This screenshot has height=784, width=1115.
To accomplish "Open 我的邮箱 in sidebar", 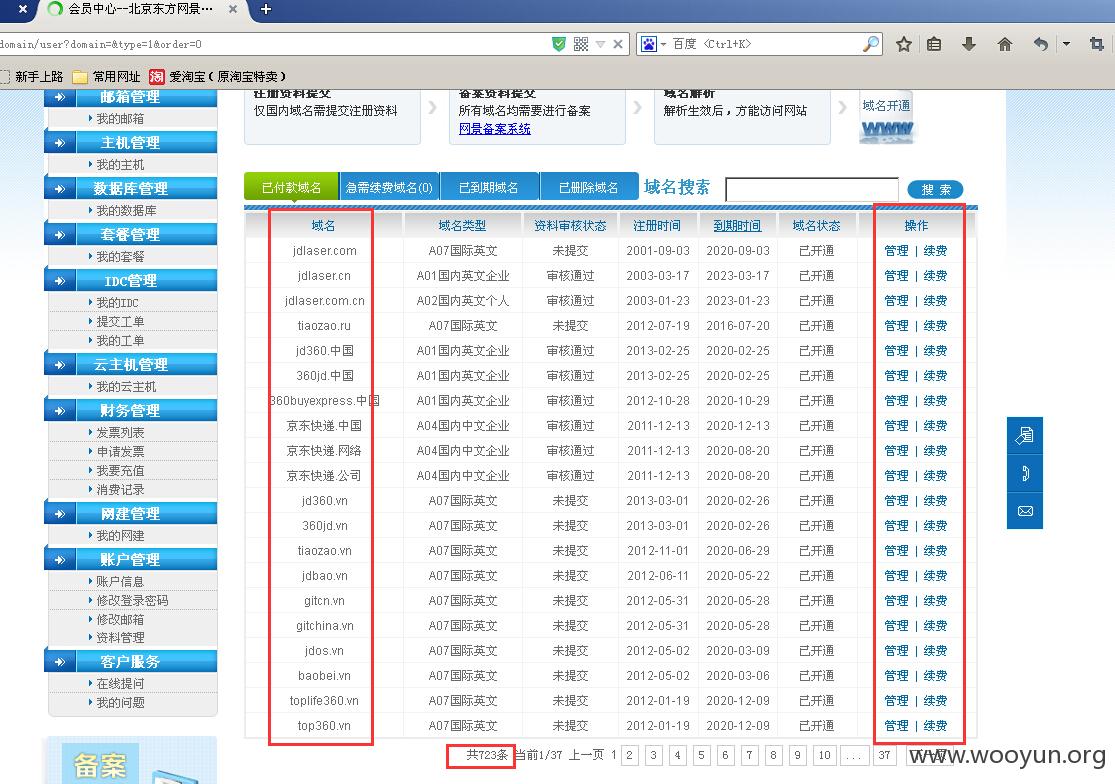I will 119,119.
